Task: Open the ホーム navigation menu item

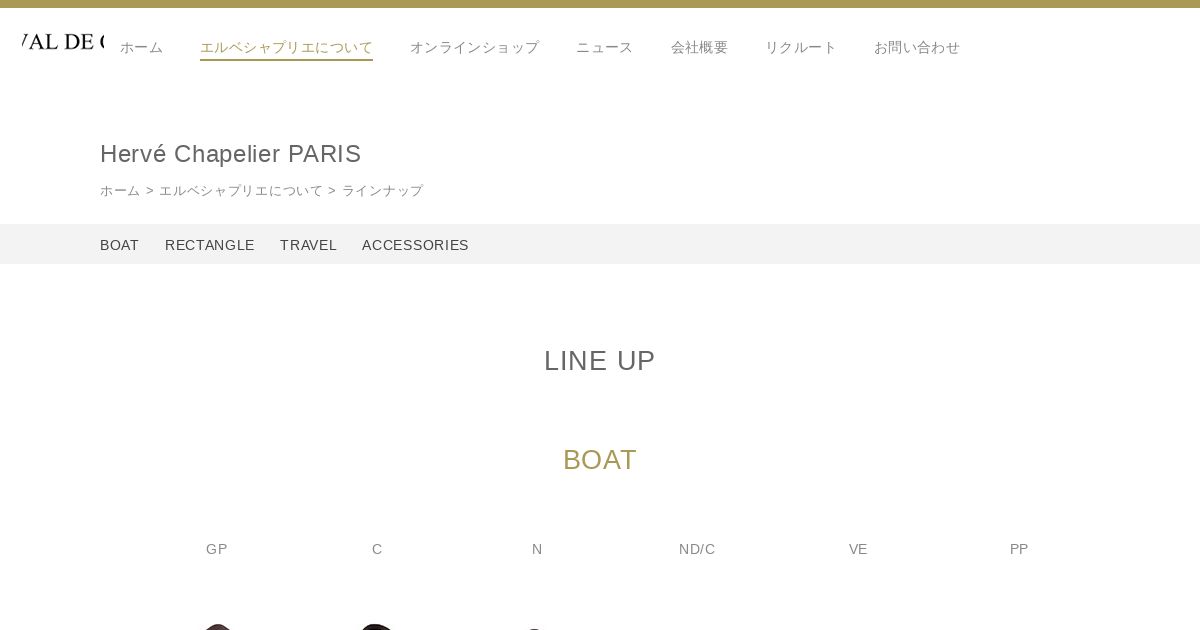Action: (x=141, y=47)
